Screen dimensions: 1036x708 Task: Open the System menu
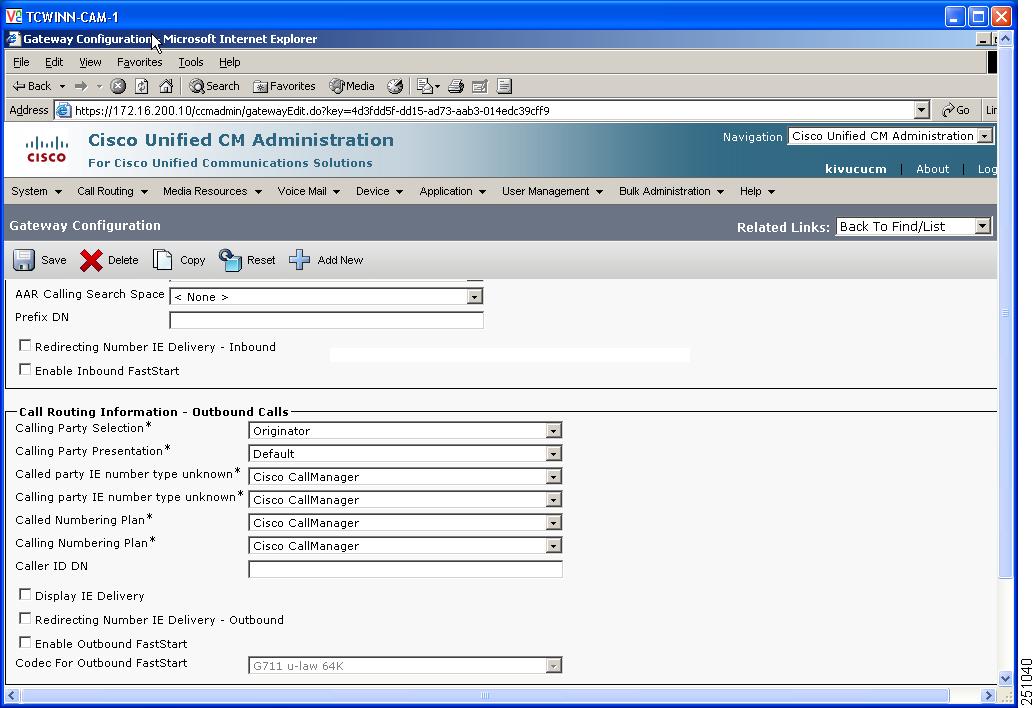(x=36, y=191)
